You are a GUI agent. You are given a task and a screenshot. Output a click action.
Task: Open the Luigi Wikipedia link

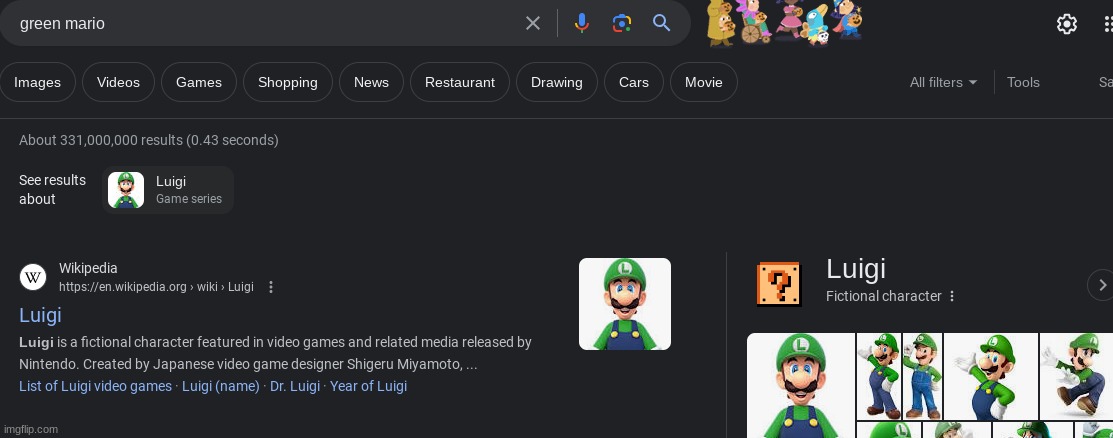pyautogui.click(x=40, y=315)
